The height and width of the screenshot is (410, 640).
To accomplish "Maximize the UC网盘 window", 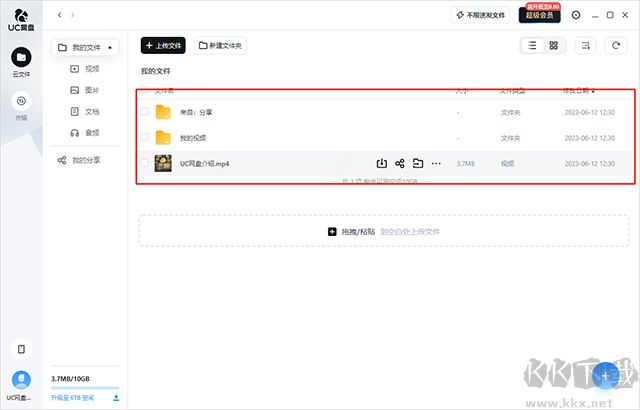I will tap(610, 15).
